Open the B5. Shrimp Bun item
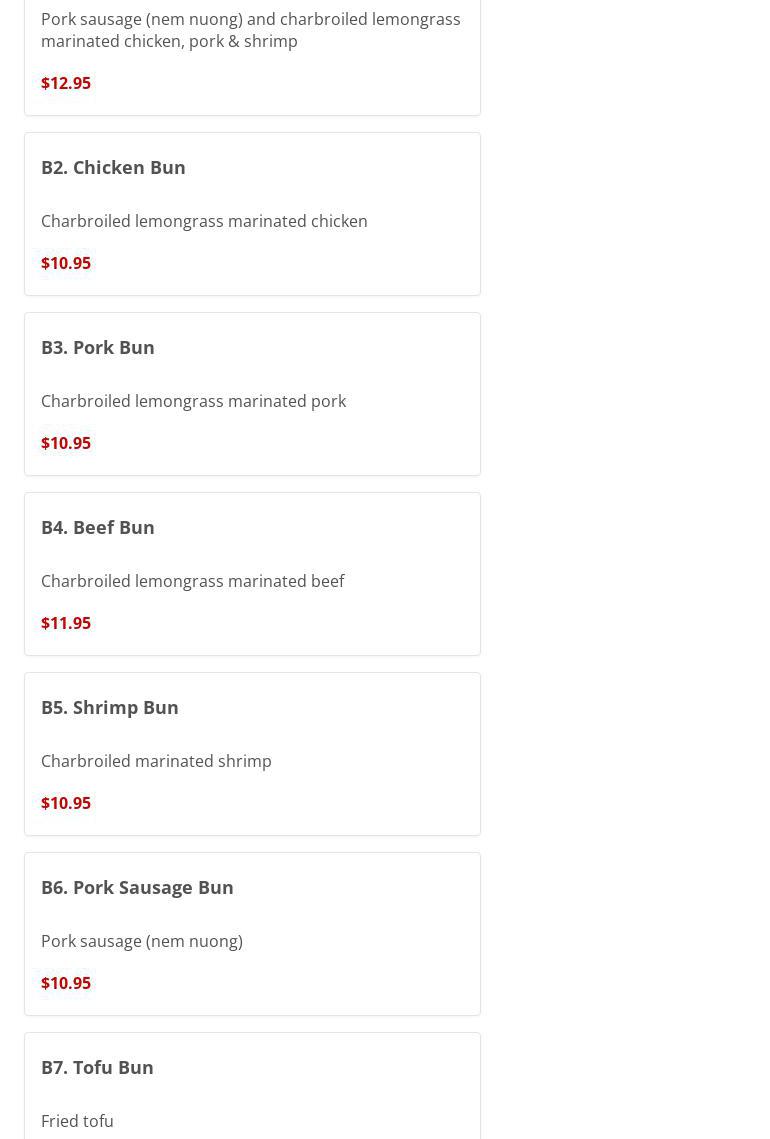 pyautogui.click(x=110, y=707)
